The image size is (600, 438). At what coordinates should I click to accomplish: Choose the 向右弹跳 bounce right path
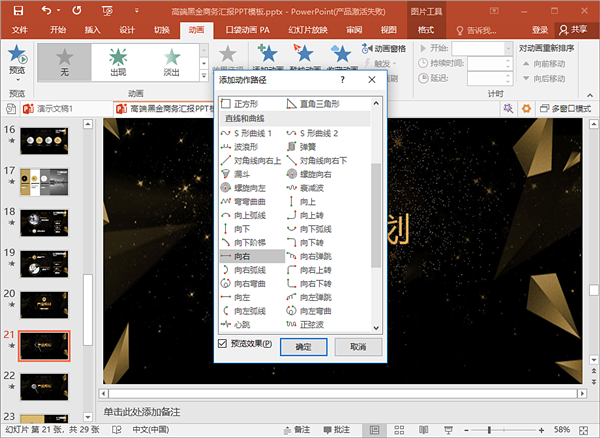click(309, 256)
